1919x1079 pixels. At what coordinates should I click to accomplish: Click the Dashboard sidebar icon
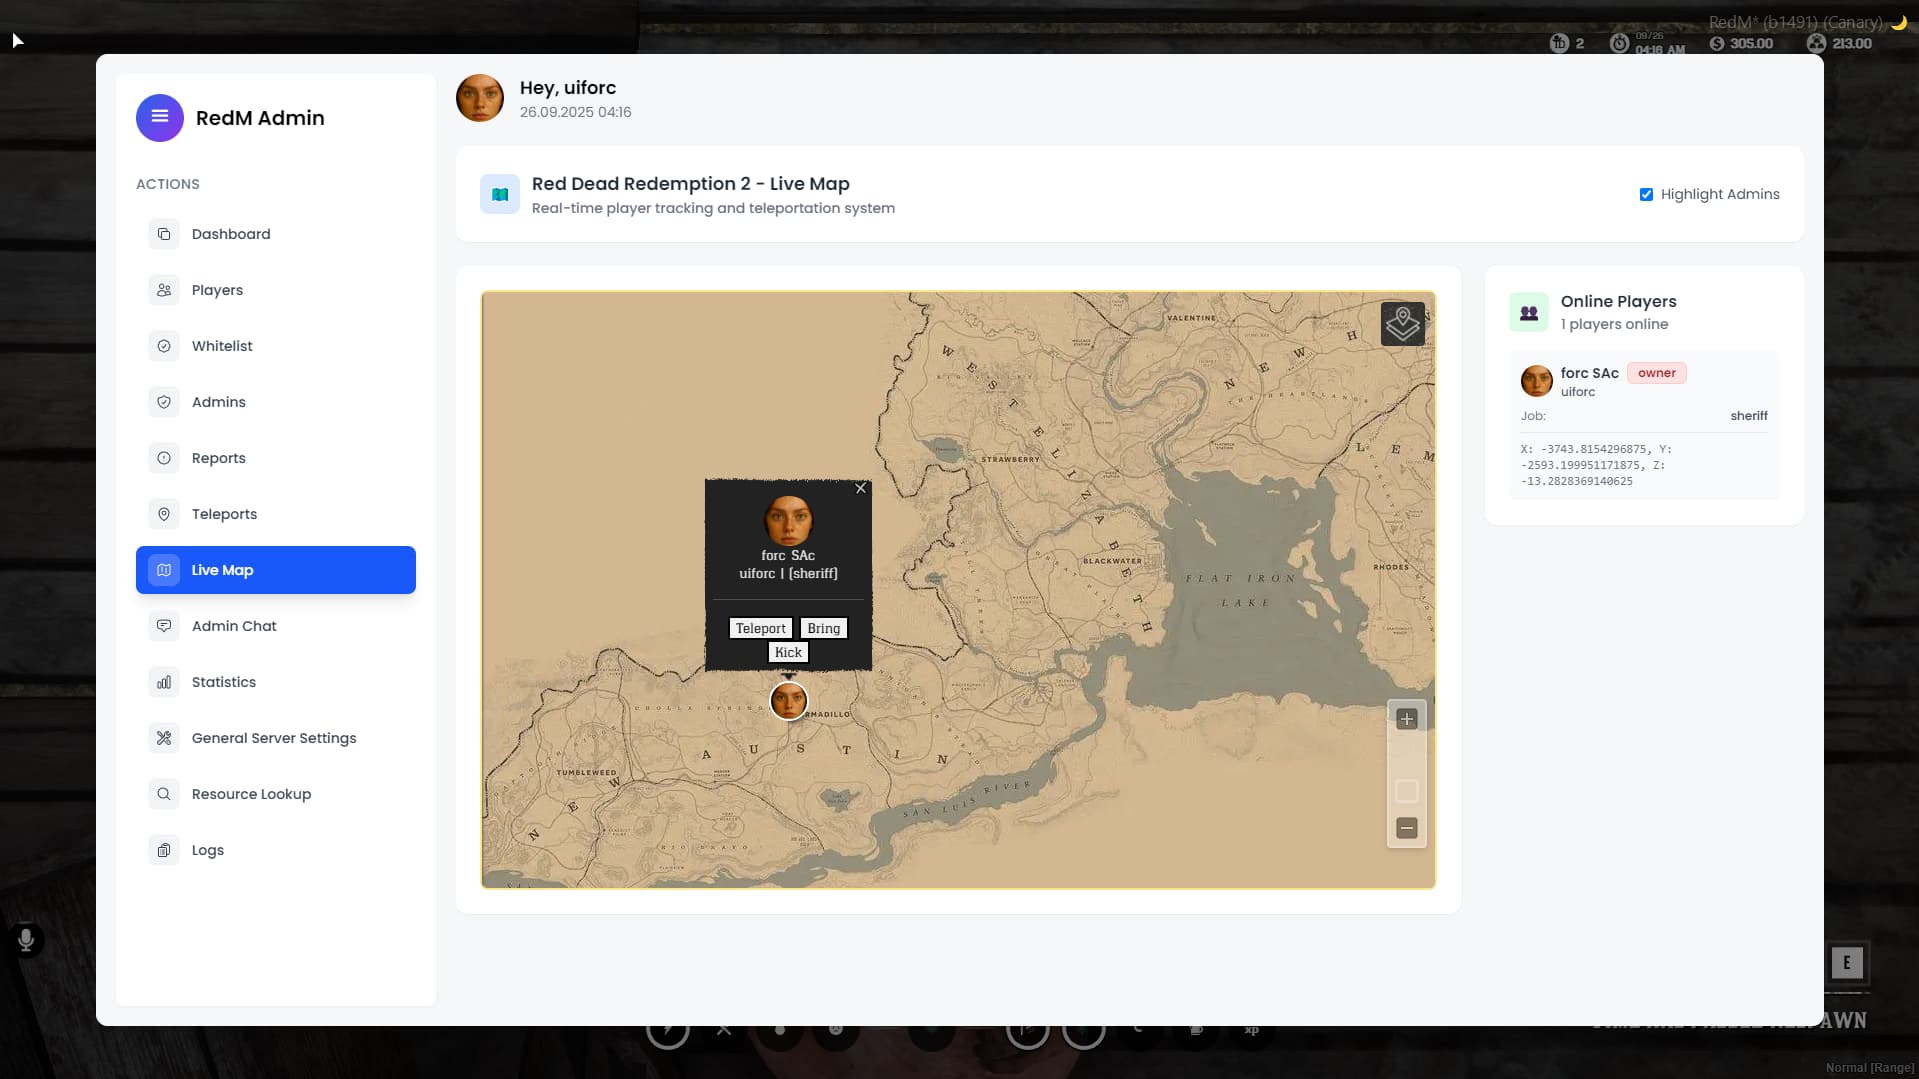click(x=164, y=234)
